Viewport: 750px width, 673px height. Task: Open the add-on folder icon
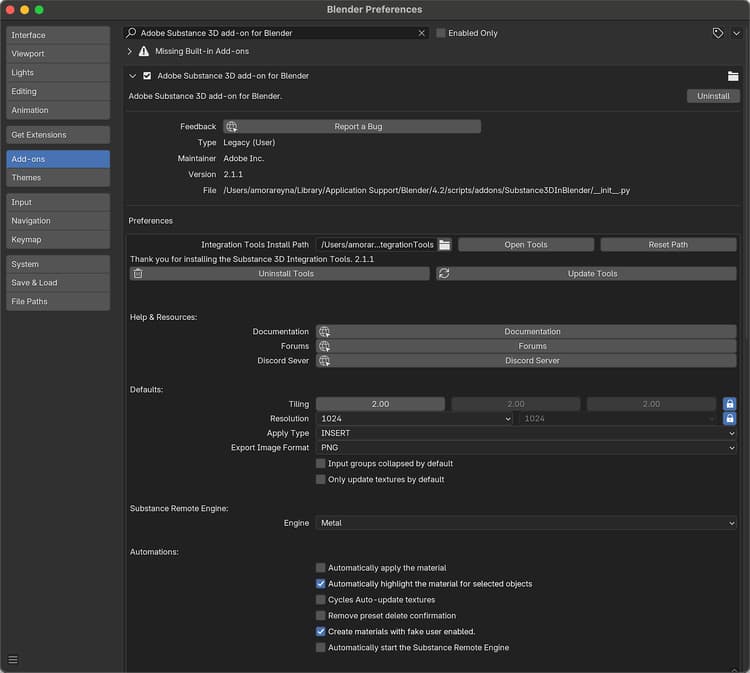click(x=733, y=76)
